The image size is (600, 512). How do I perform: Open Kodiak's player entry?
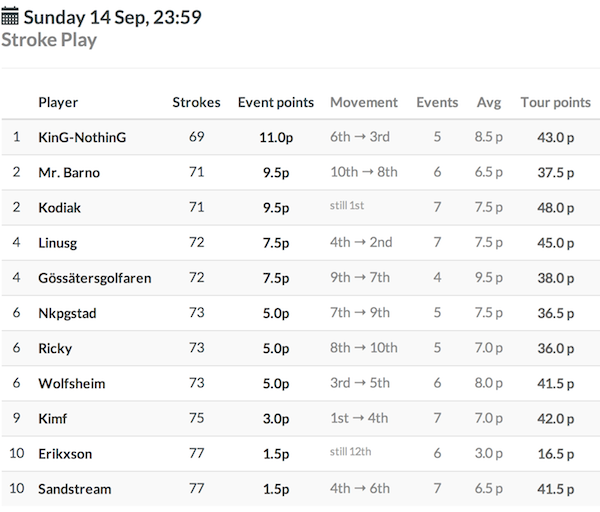[x=59, y=207]
